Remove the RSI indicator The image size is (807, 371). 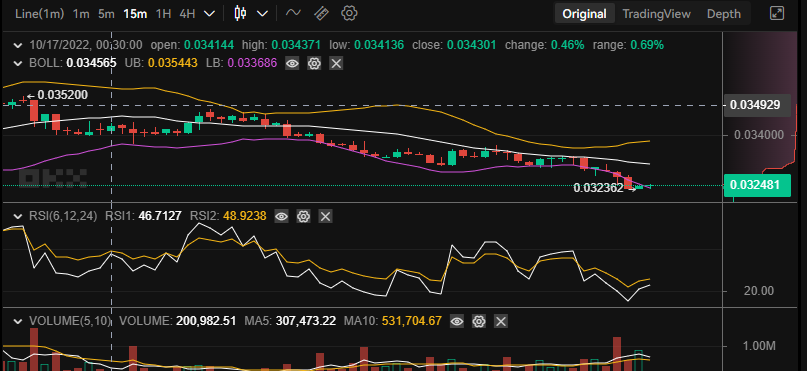point(325,216)
